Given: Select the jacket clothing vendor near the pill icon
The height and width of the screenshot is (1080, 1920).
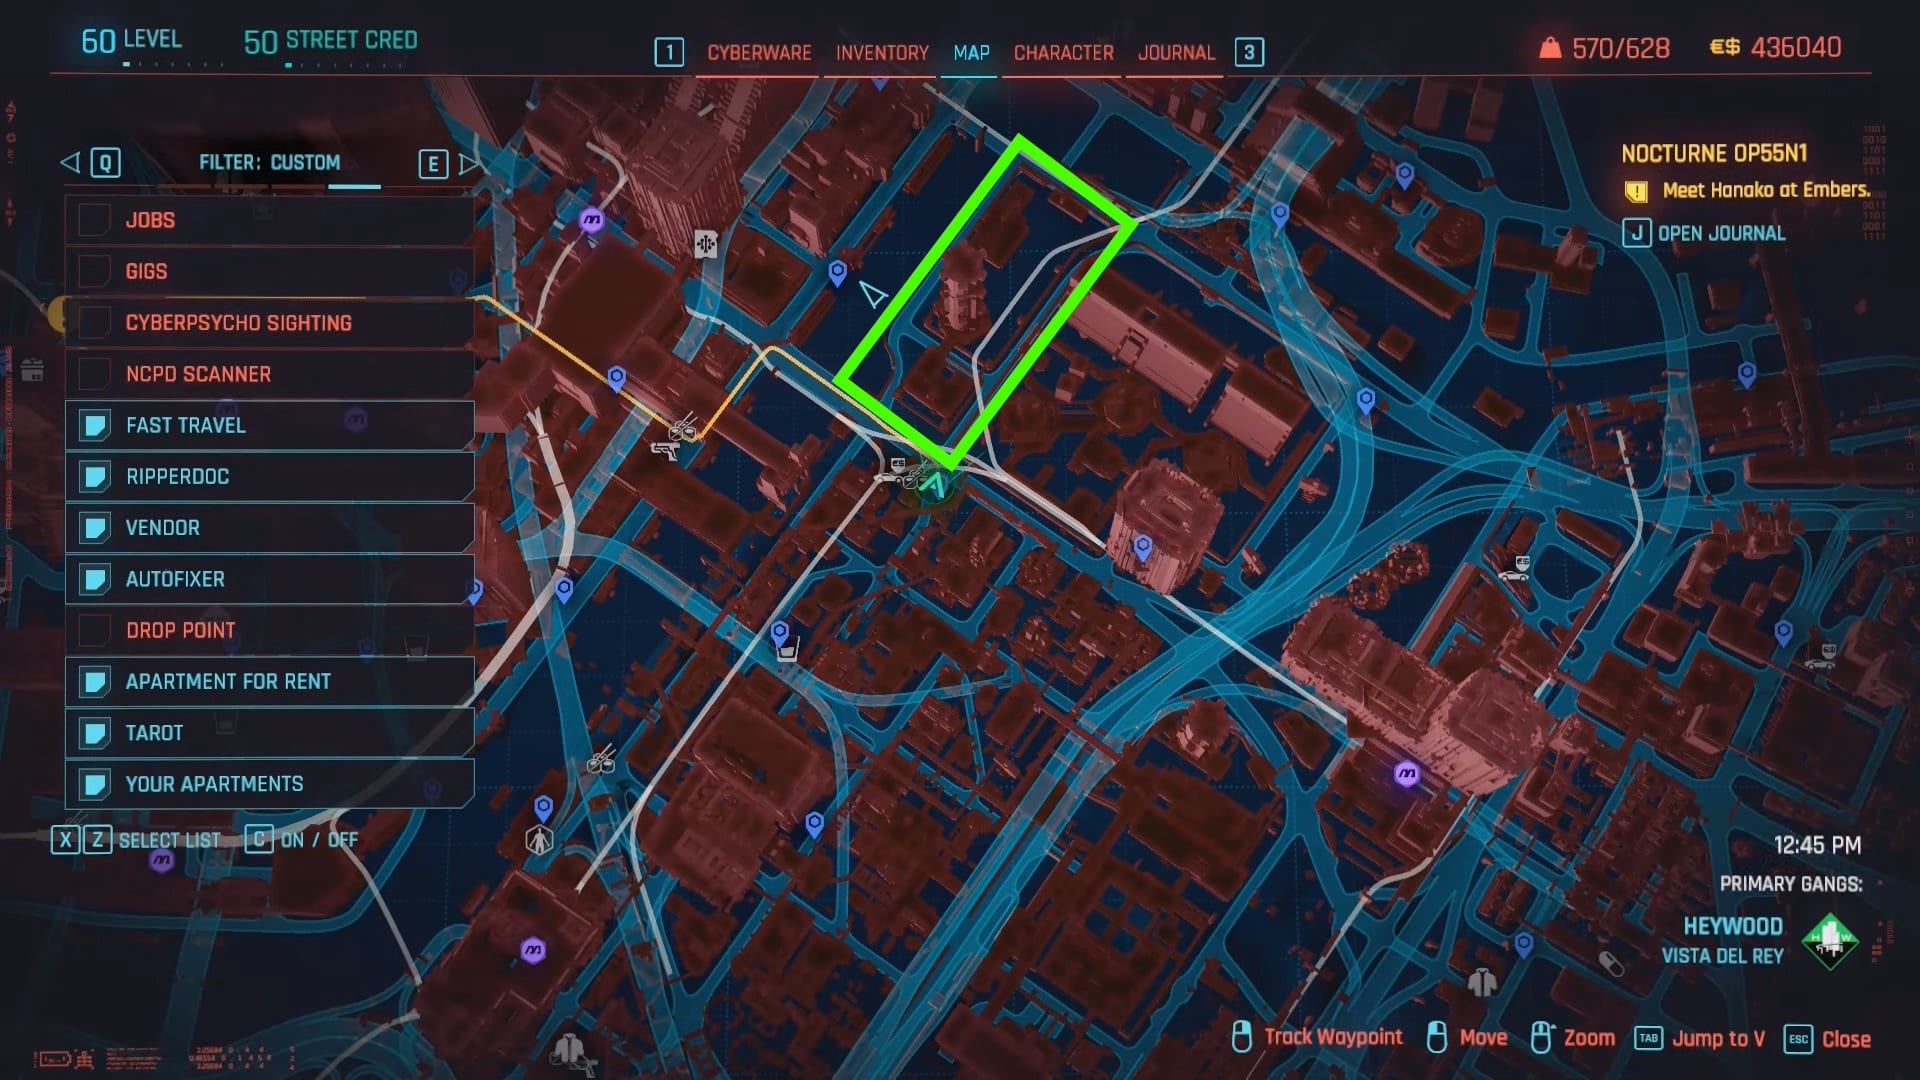Looking at the screenshot, I should click(x=1482, y=982).
